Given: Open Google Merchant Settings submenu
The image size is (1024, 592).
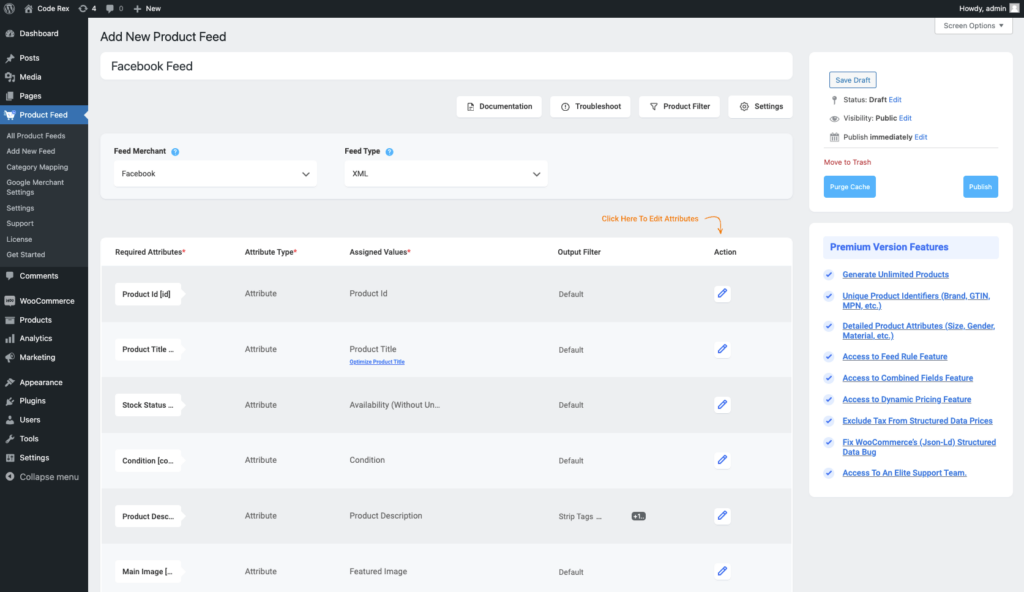Looking at the screenshot, I should 35,188.
